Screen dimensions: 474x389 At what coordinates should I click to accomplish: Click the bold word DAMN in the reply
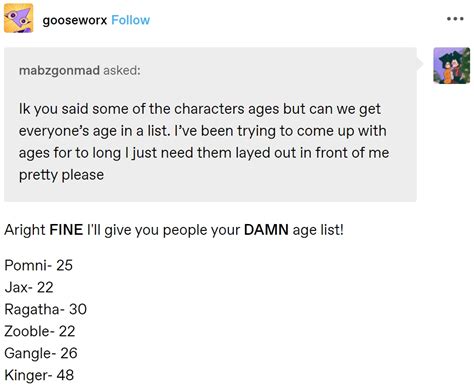pyautogui.click(x=266, y=230)
